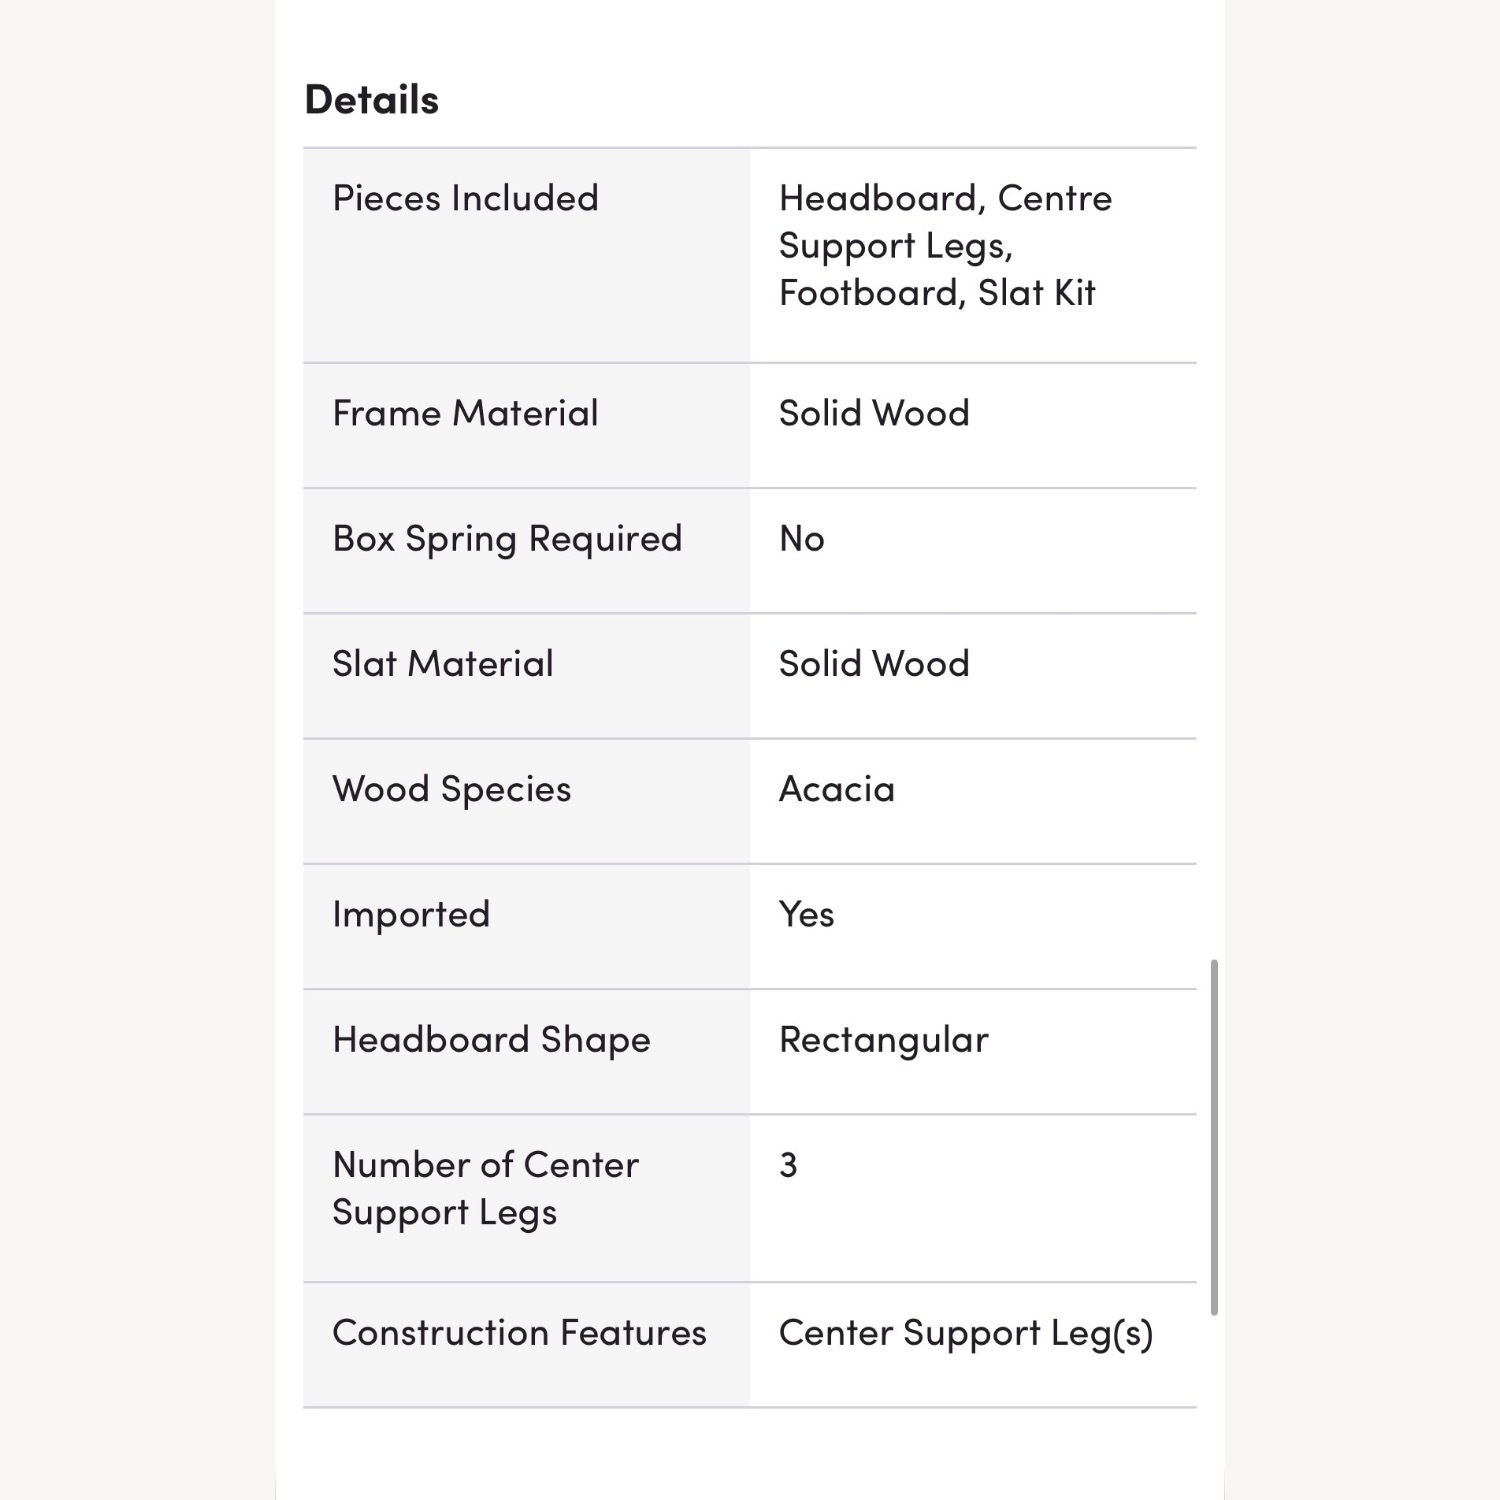Viewport: 1500px width, 1500px height.
Task: Click the Solid Wood value for Frame Material
Action: point(874,413)
